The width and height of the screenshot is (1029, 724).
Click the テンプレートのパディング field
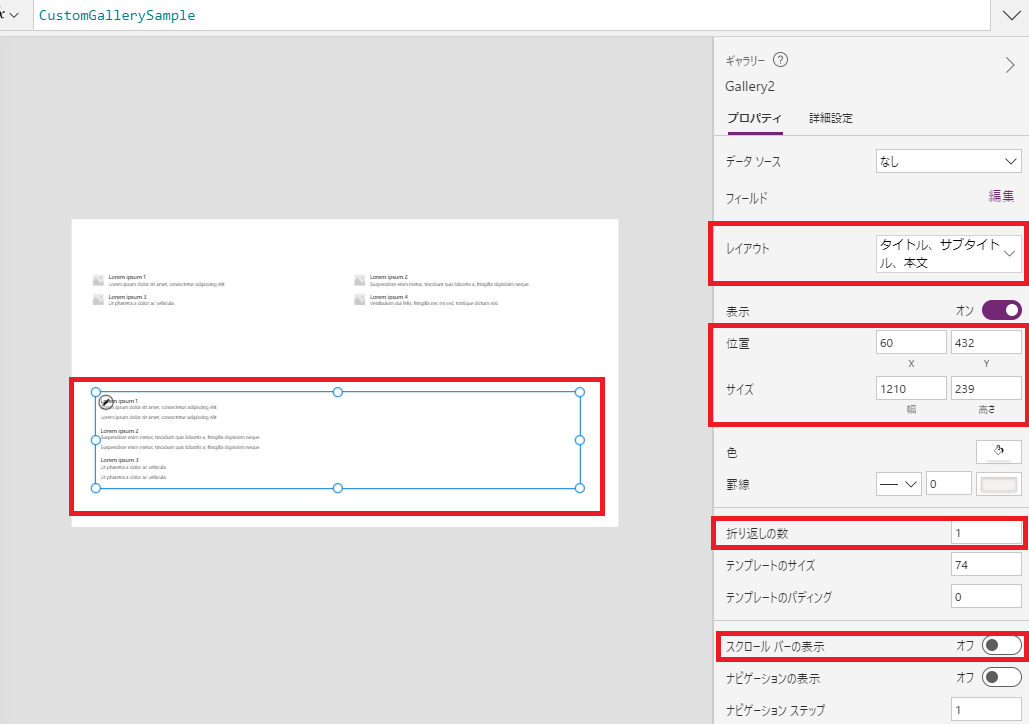986,597
